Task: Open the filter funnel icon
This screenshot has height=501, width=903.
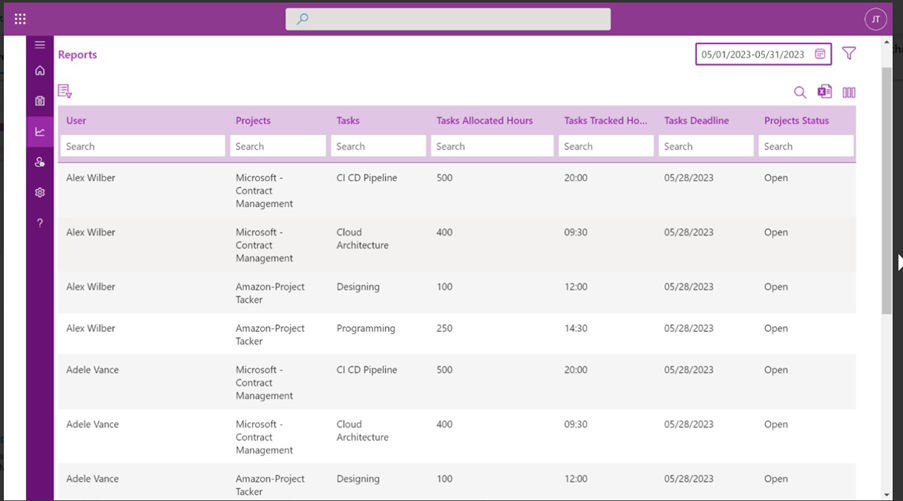Action: [x=849, y=54]
